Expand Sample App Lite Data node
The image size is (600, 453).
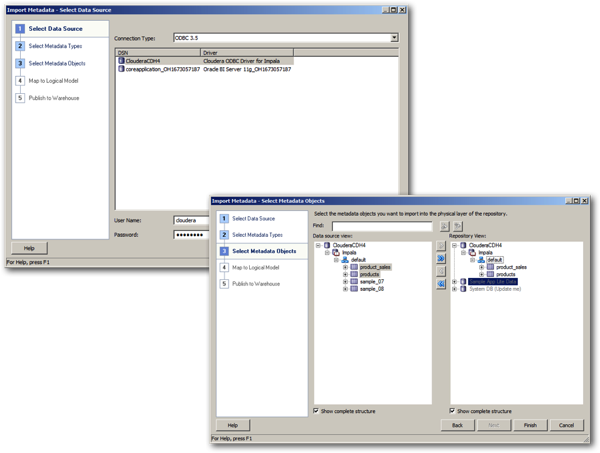[455, 282]
